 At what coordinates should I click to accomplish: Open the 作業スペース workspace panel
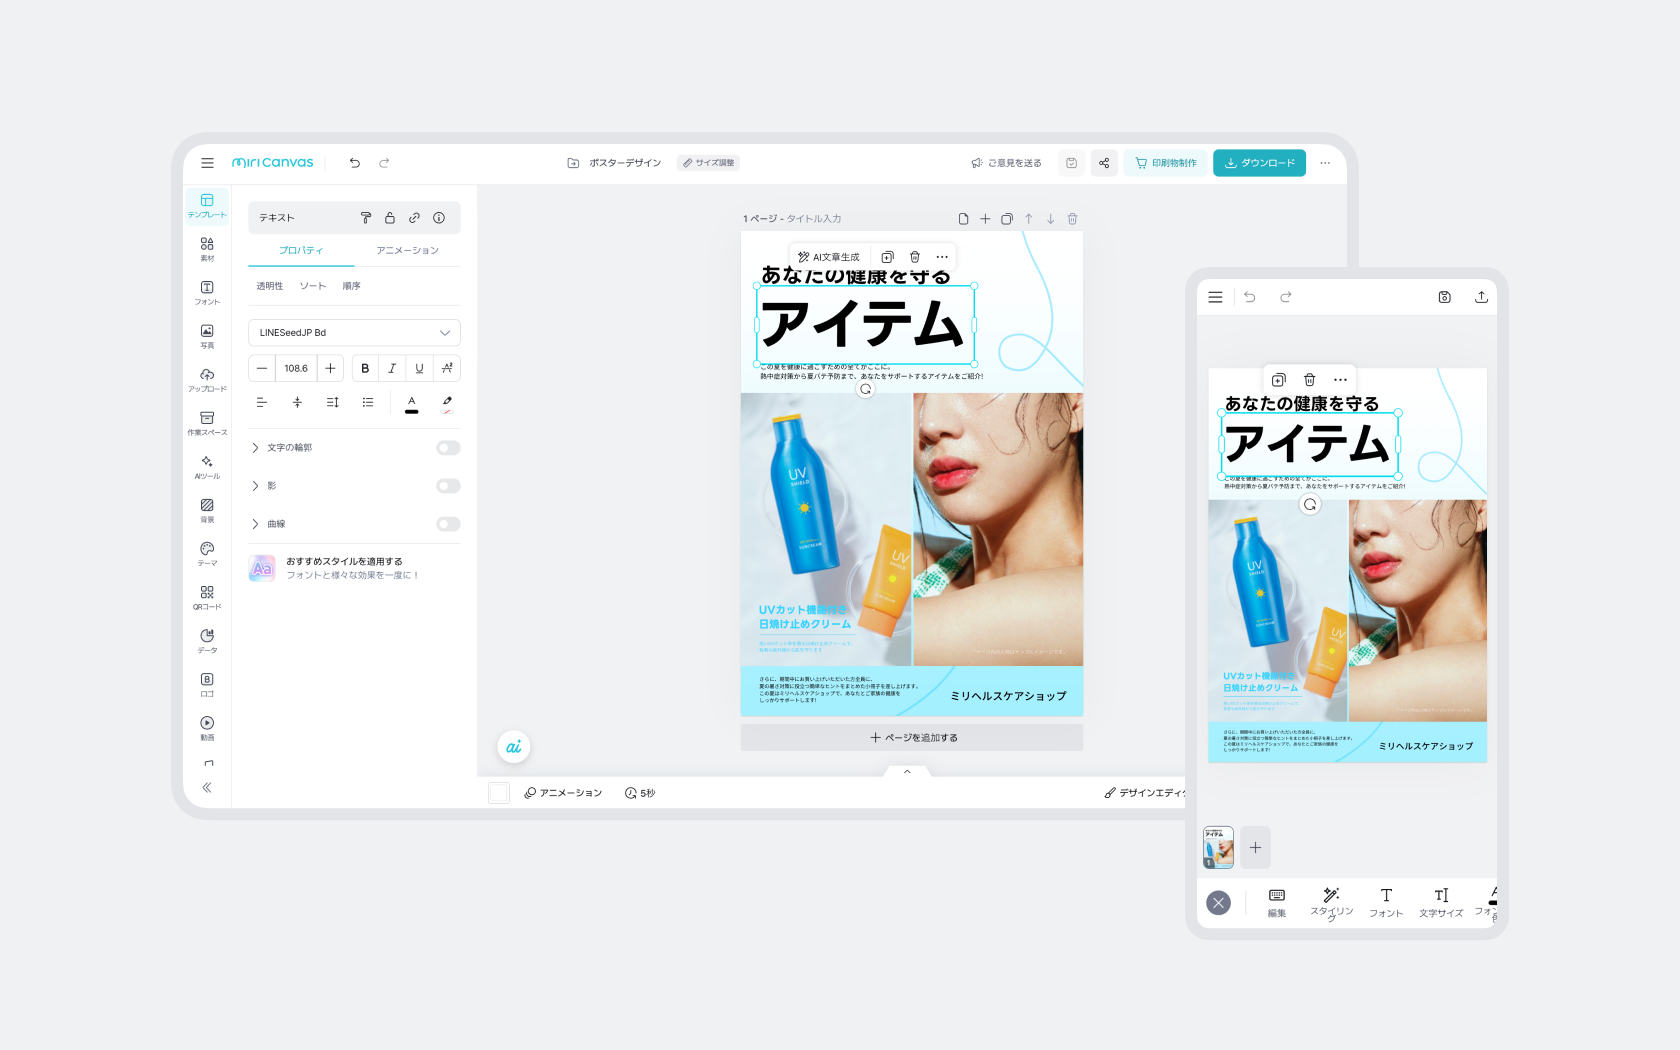coord(207,423)
